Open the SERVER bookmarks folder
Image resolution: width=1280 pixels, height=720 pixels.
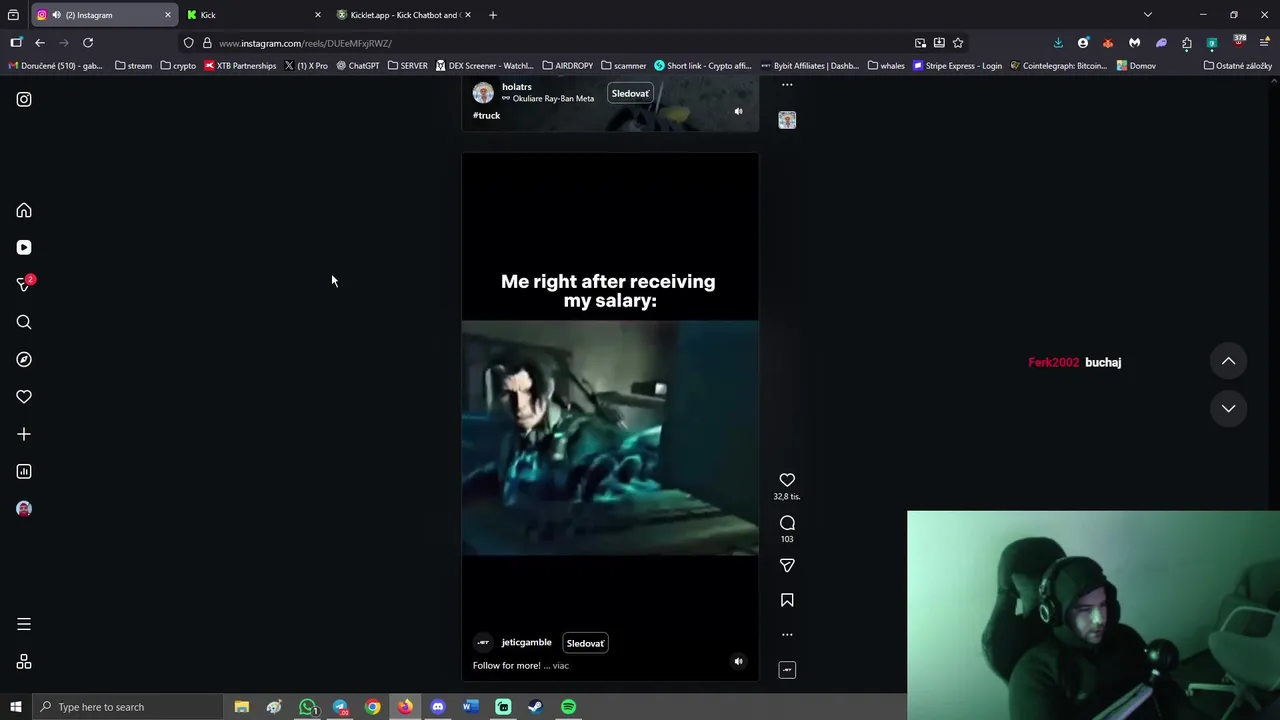(x=407, y=66)
